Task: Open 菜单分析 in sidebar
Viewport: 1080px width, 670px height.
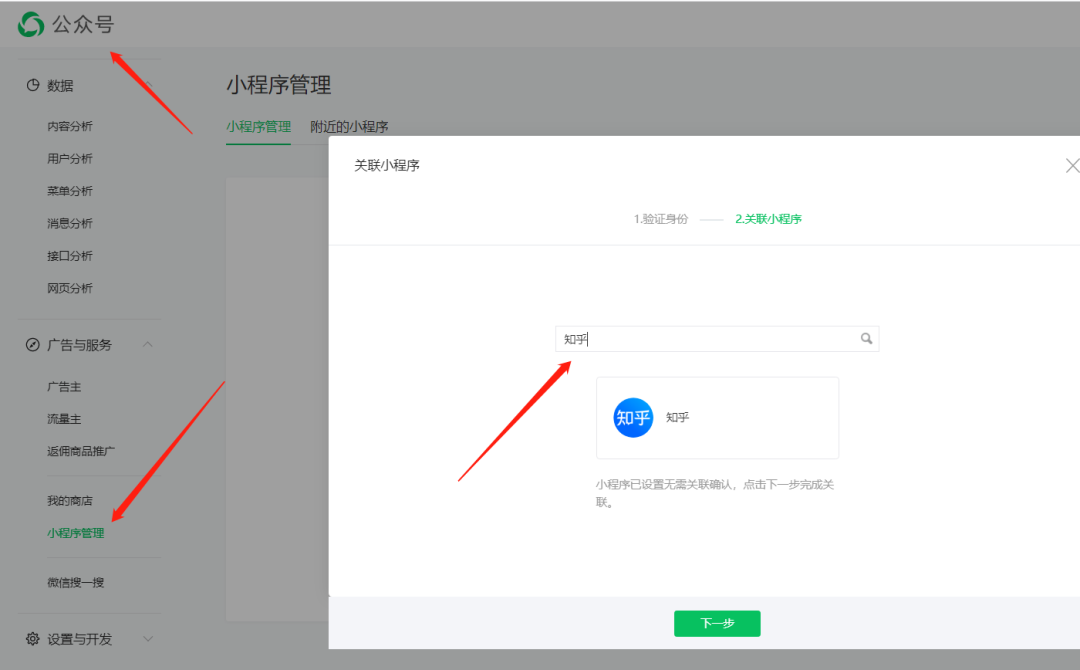Action: point(70,191)
